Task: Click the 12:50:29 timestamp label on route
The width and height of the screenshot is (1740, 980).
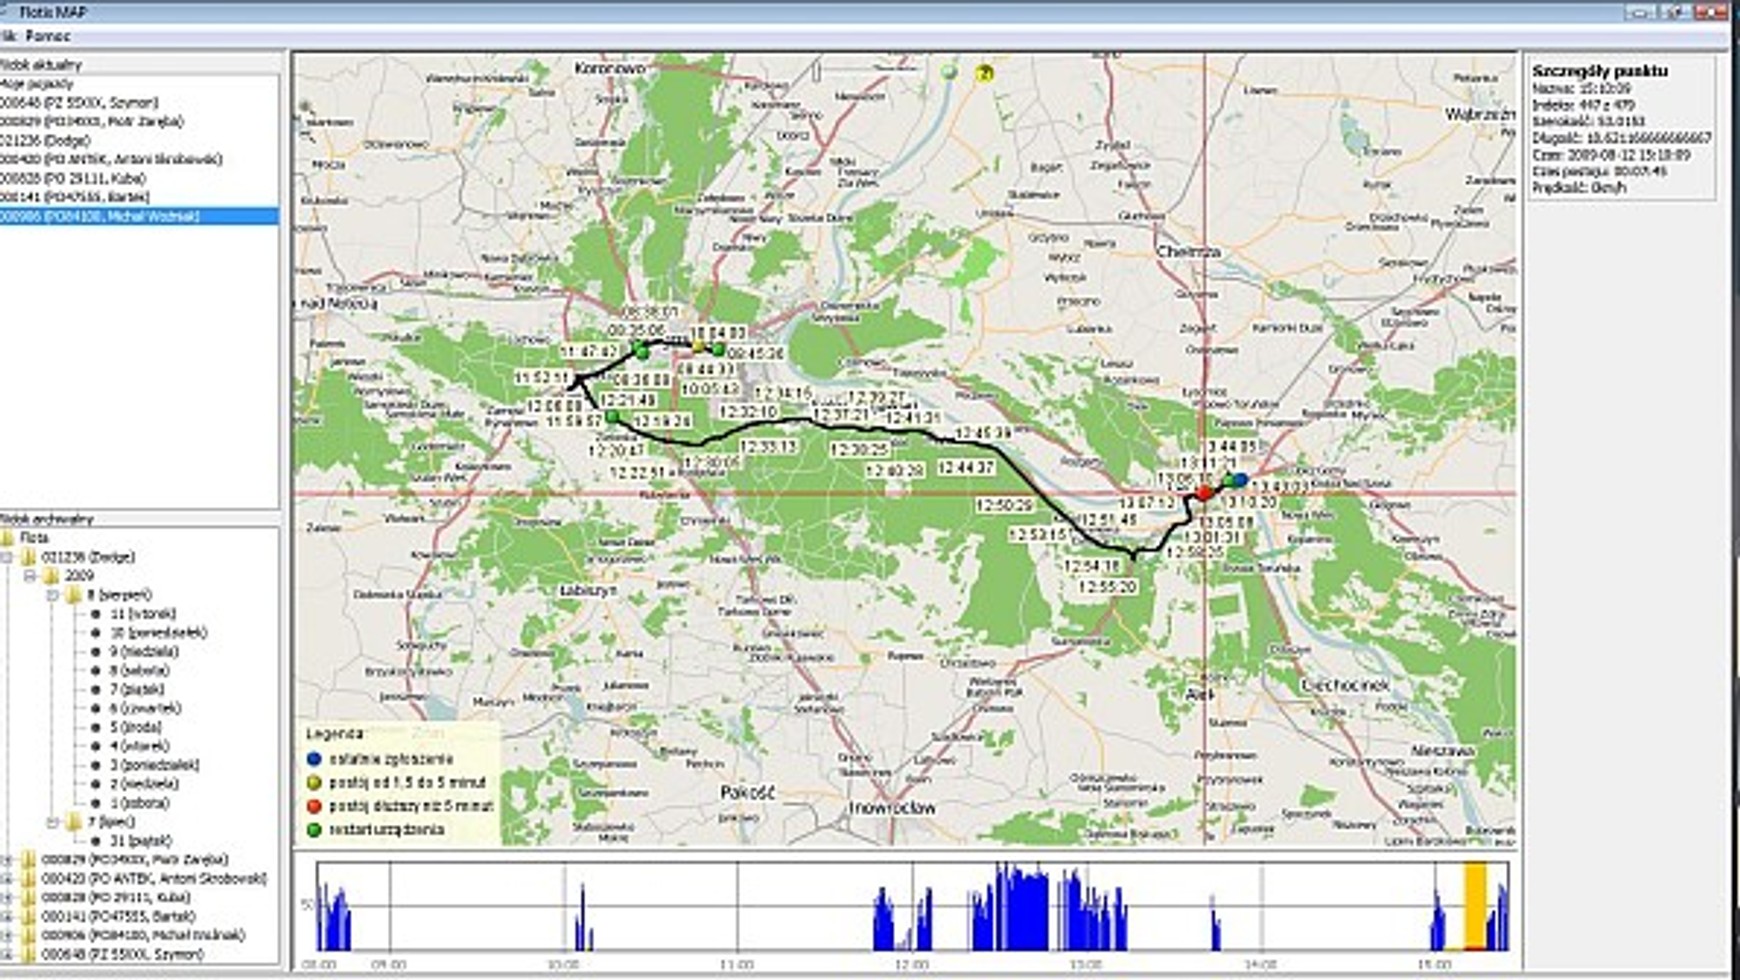Action: (1005, 507)
